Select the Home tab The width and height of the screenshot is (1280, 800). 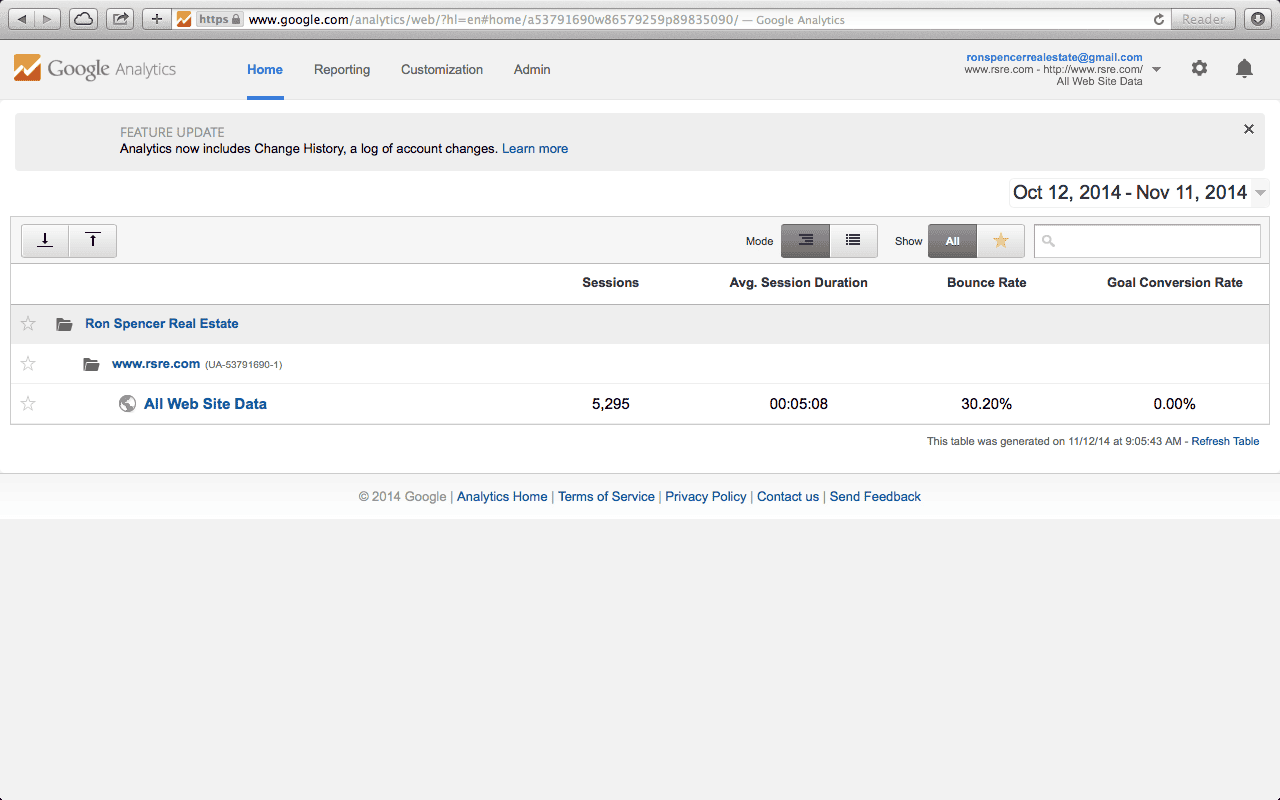pyautogui.click(x=265, y=69)
